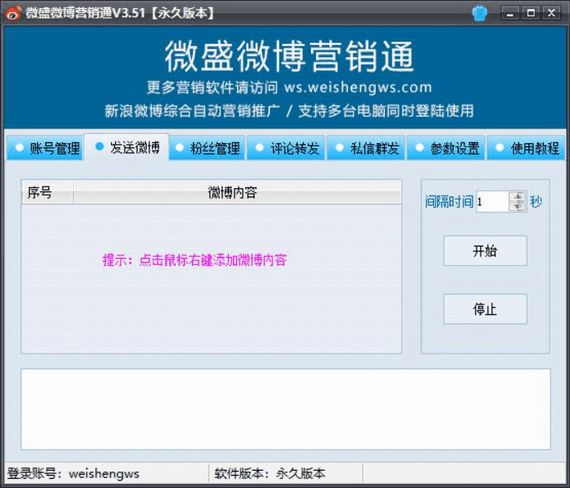The width and height of the screenshot is (570, 488).
Task: Maximize the application window
Action: (x=531, y=13)
